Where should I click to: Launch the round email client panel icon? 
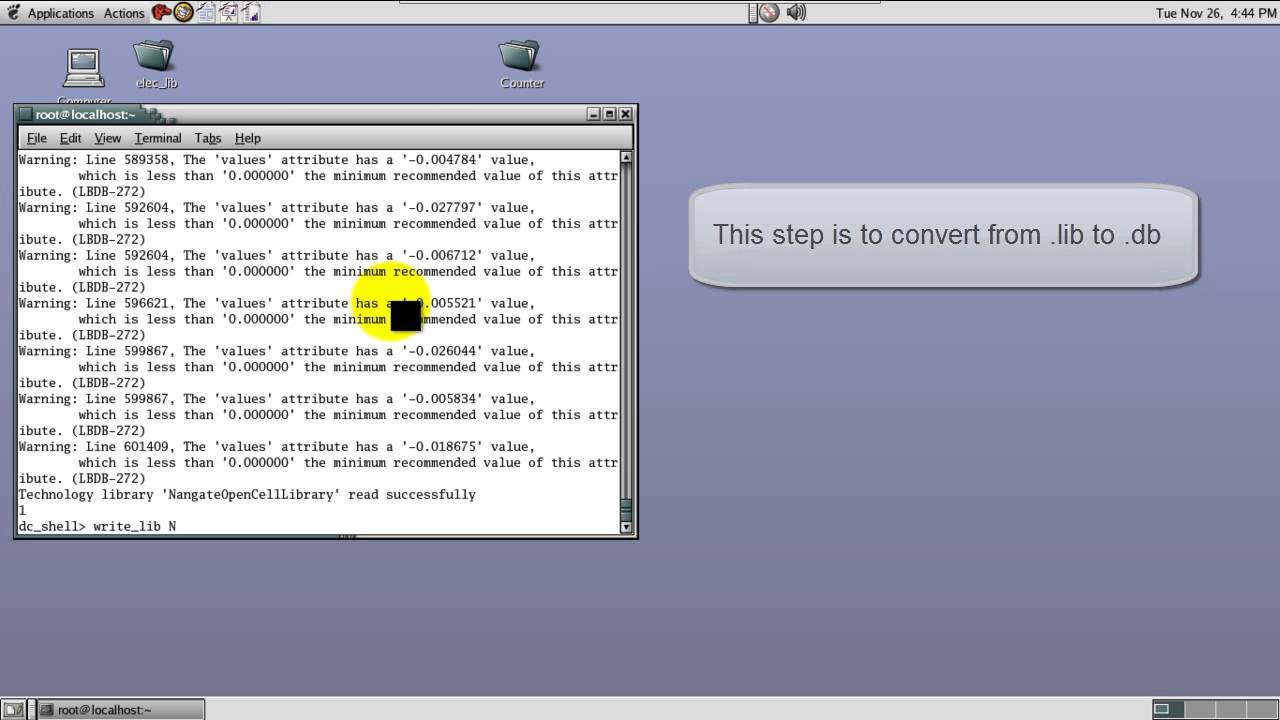(183, 12)
